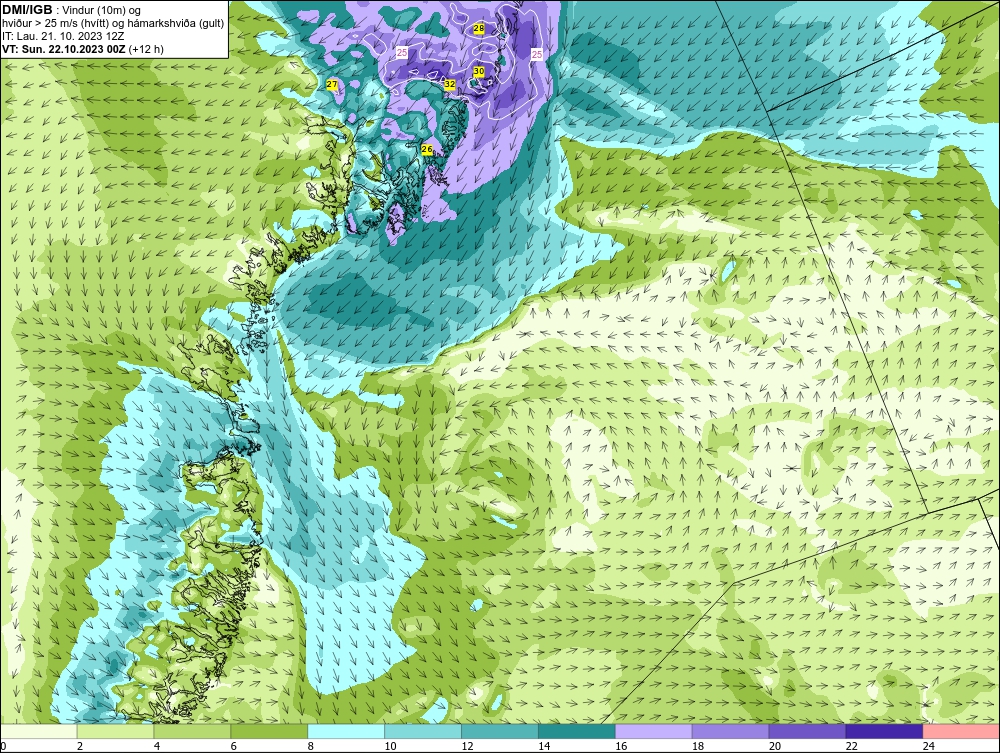
Task: Click the legend value 16
Action: click(621, 746)
